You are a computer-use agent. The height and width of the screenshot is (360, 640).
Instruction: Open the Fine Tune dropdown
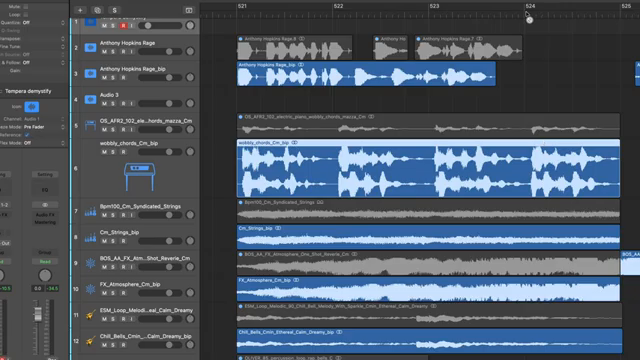(x=63, y=47)
